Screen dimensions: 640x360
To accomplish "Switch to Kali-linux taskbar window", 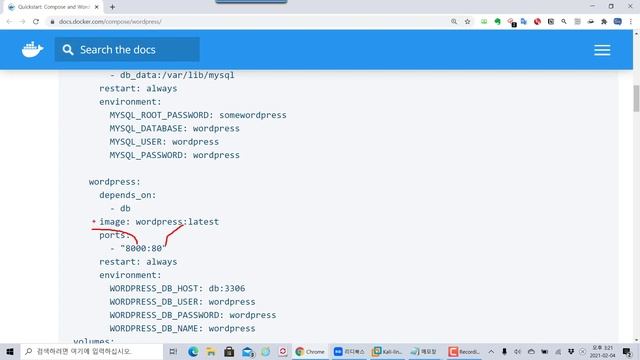I will click(388, 351).
